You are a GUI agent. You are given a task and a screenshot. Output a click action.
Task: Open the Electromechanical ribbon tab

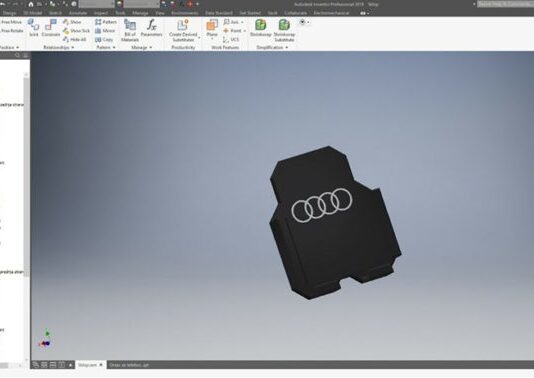tap(331, 13)
